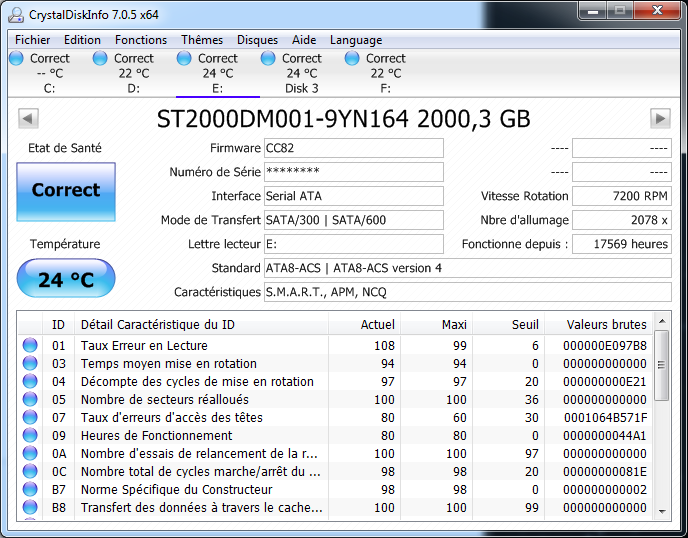688x538 pixels.
Task: Click the blue Correct health status button
Action: tap(66, 192)
